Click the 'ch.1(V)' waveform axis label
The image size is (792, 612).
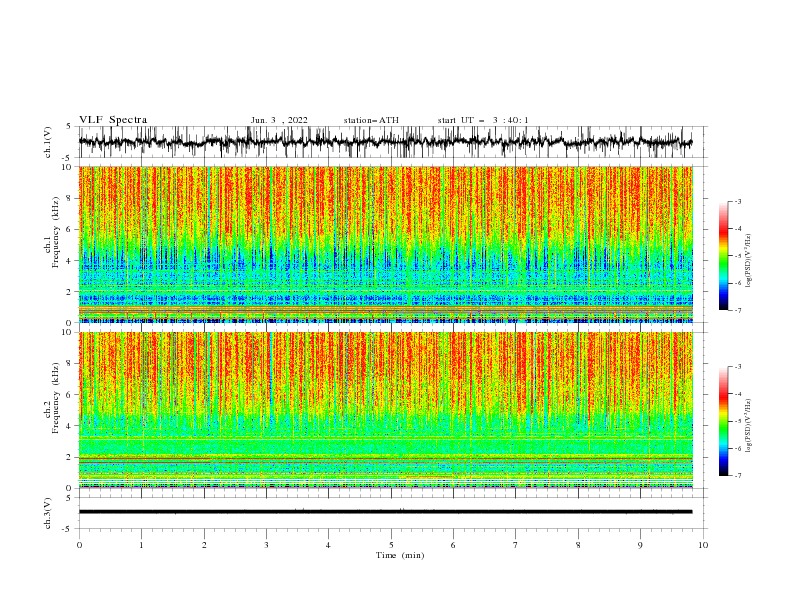click(x=48, y=142)
